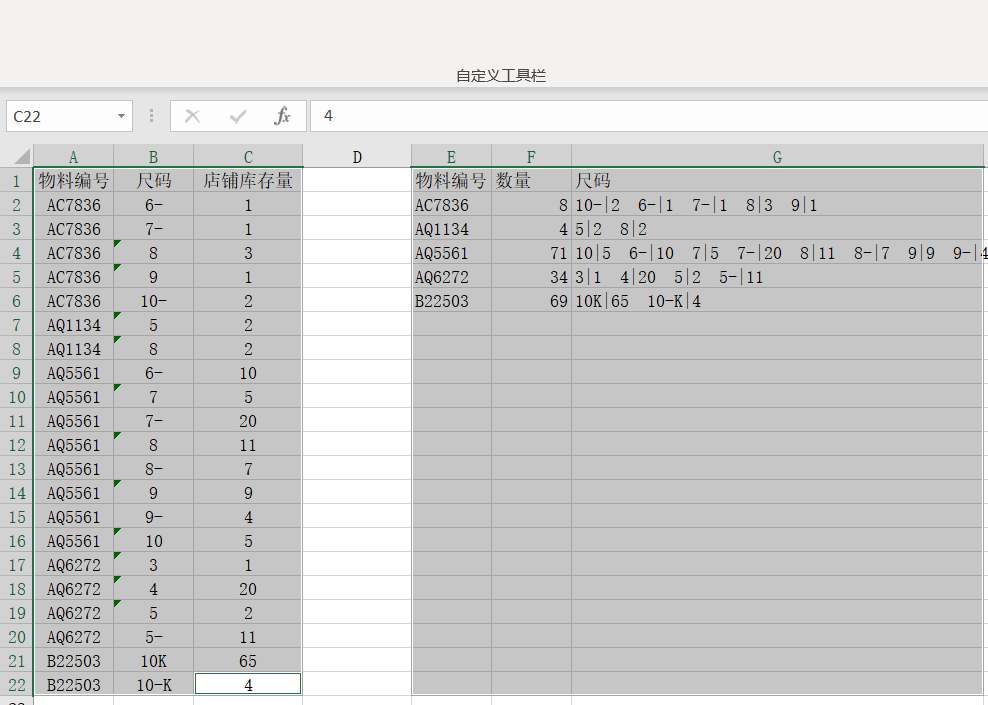
Task: Select cell B13 with 8-
Action: pos(153,469)
